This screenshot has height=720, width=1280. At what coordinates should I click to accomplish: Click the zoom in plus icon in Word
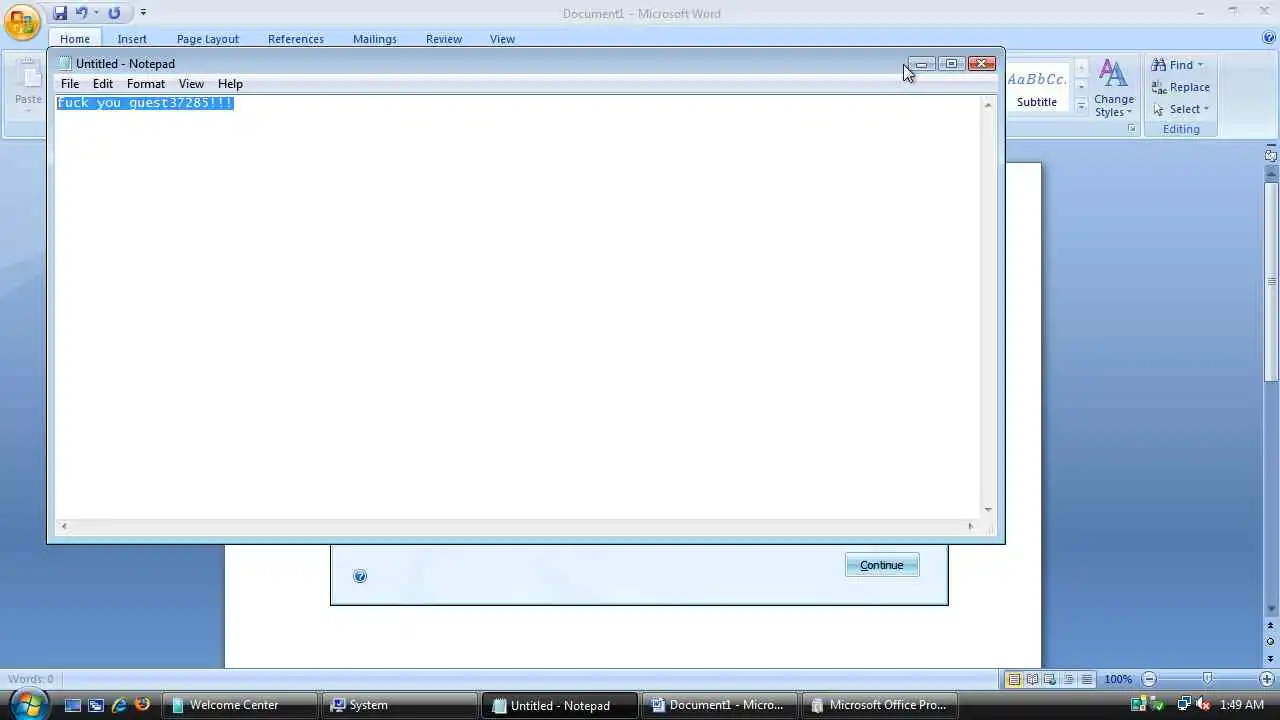coord(1266,679)
